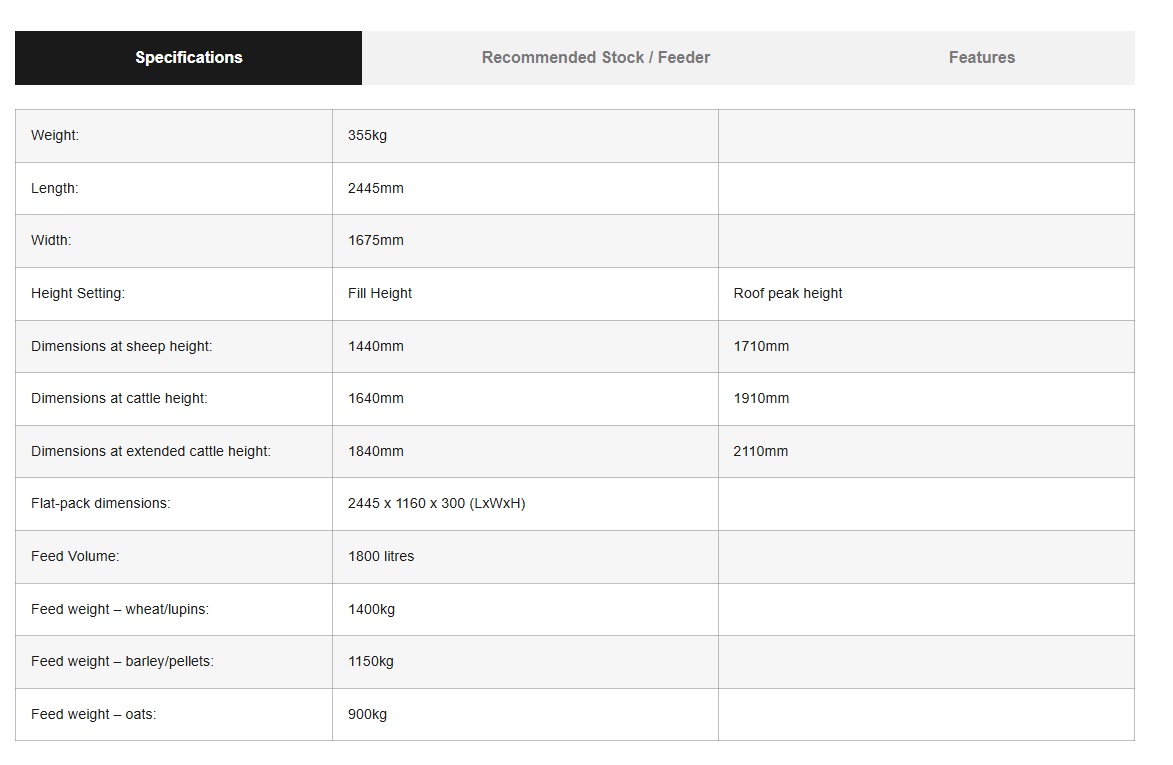Select the 1800 litres feed volume
This screenshot has width=1173, height=765.
pyautogui.click(x=381, y=557)
